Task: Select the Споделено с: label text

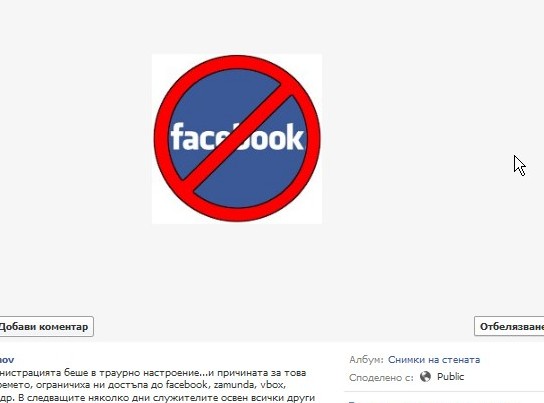Action: click(x=381, y=377)
